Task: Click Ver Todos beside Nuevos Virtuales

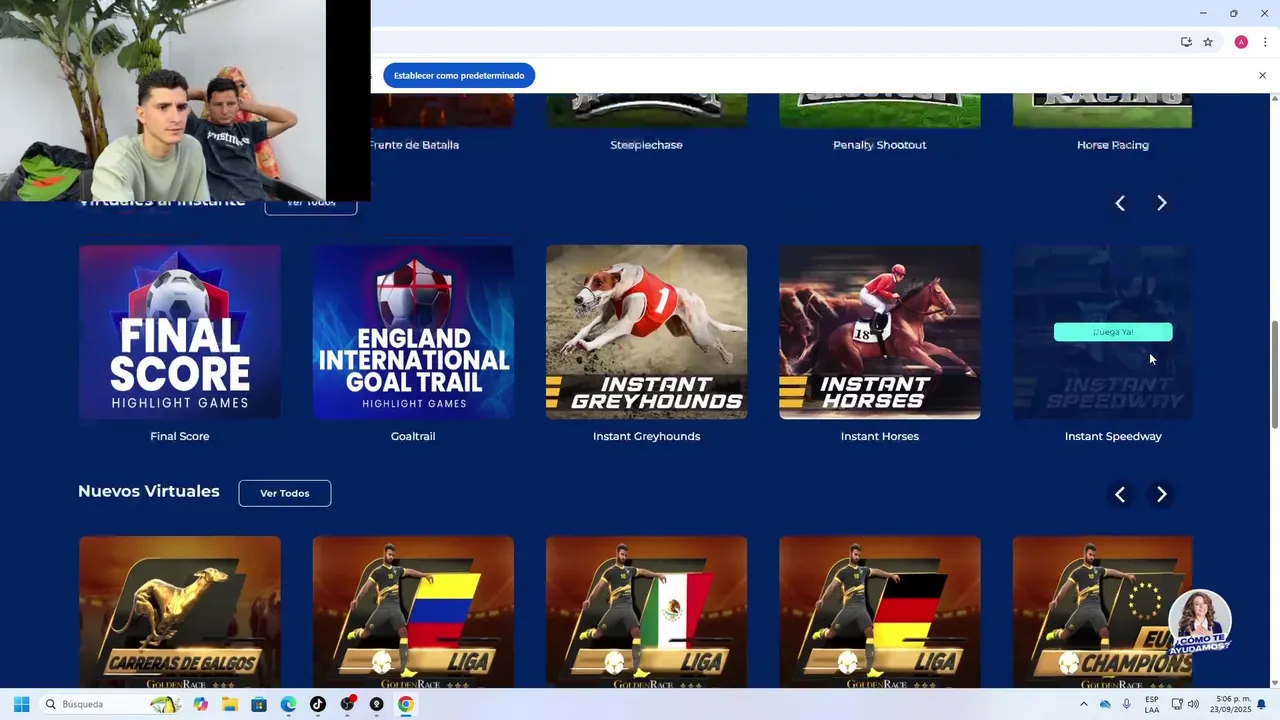Action: pos(285,493)
